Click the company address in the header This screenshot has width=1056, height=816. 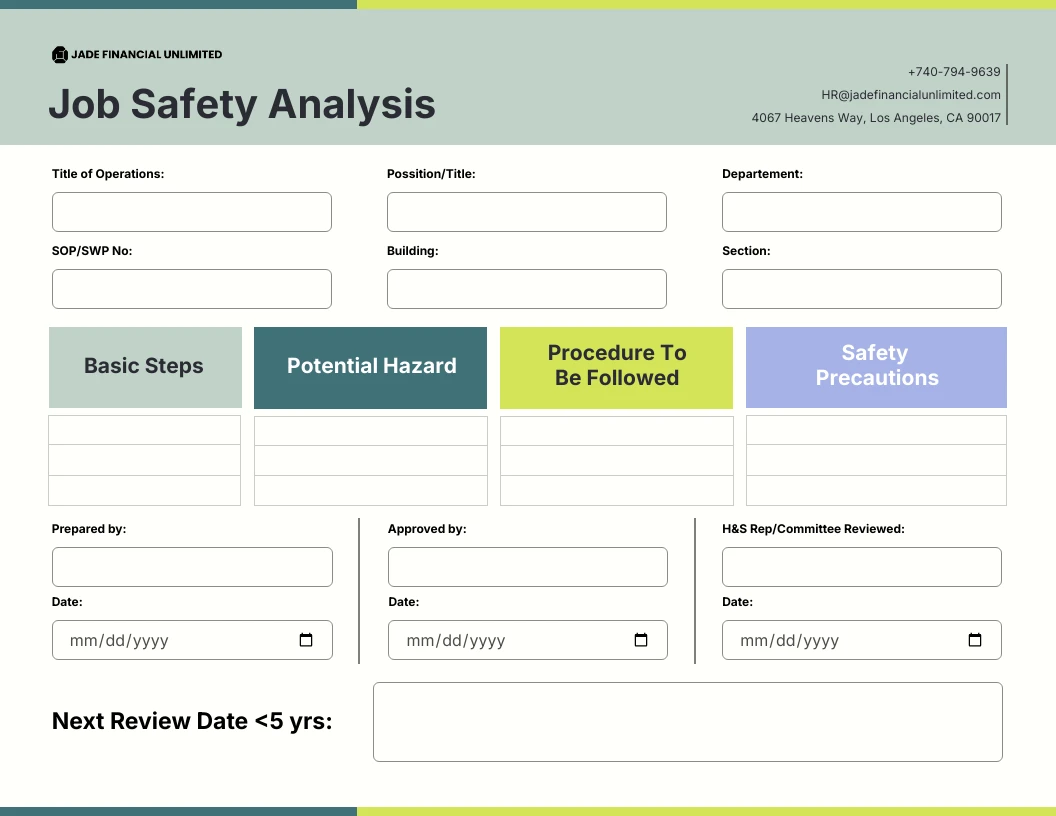click(x=877, y=117)
